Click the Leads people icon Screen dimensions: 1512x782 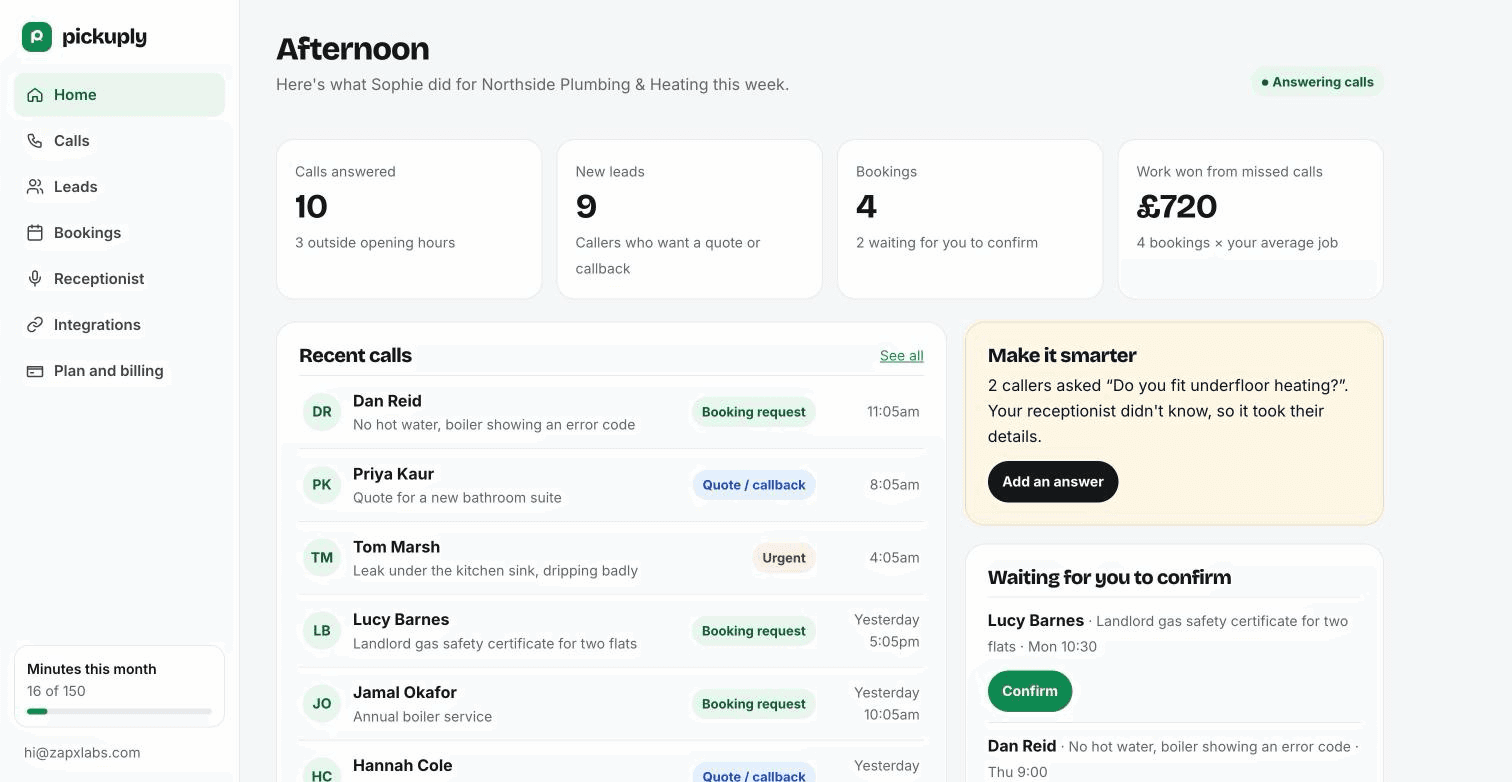(35, 187)
